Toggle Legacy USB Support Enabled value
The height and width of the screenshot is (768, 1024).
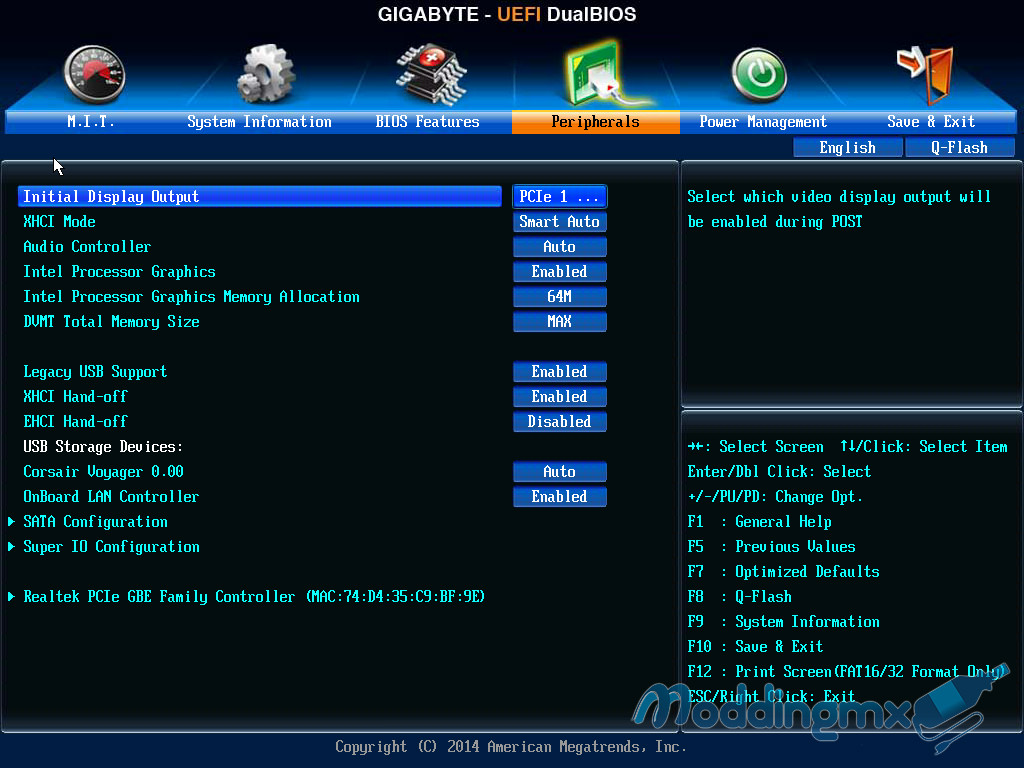560,372
